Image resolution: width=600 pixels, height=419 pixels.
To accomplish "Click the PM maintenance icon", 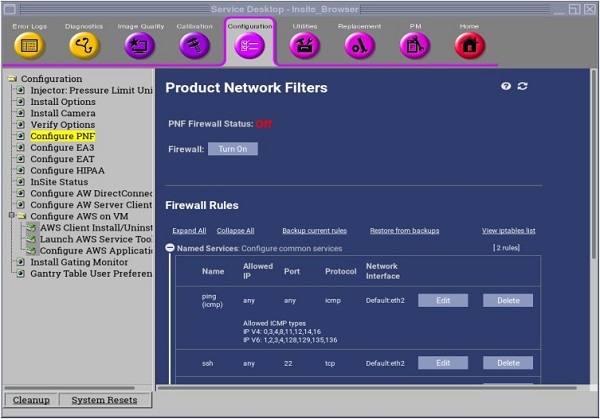I will pyautogui.click(x=414, y=45).
